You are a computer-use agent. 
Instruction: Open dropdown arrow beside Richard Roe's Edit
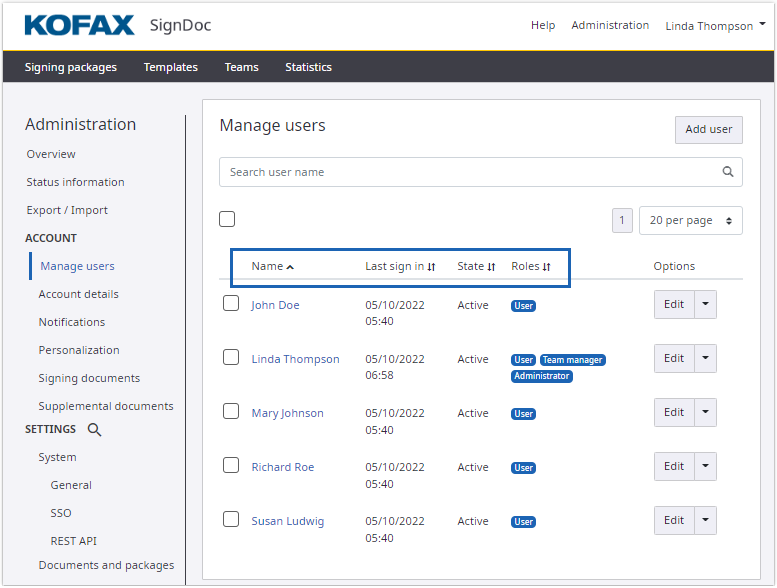705,466
